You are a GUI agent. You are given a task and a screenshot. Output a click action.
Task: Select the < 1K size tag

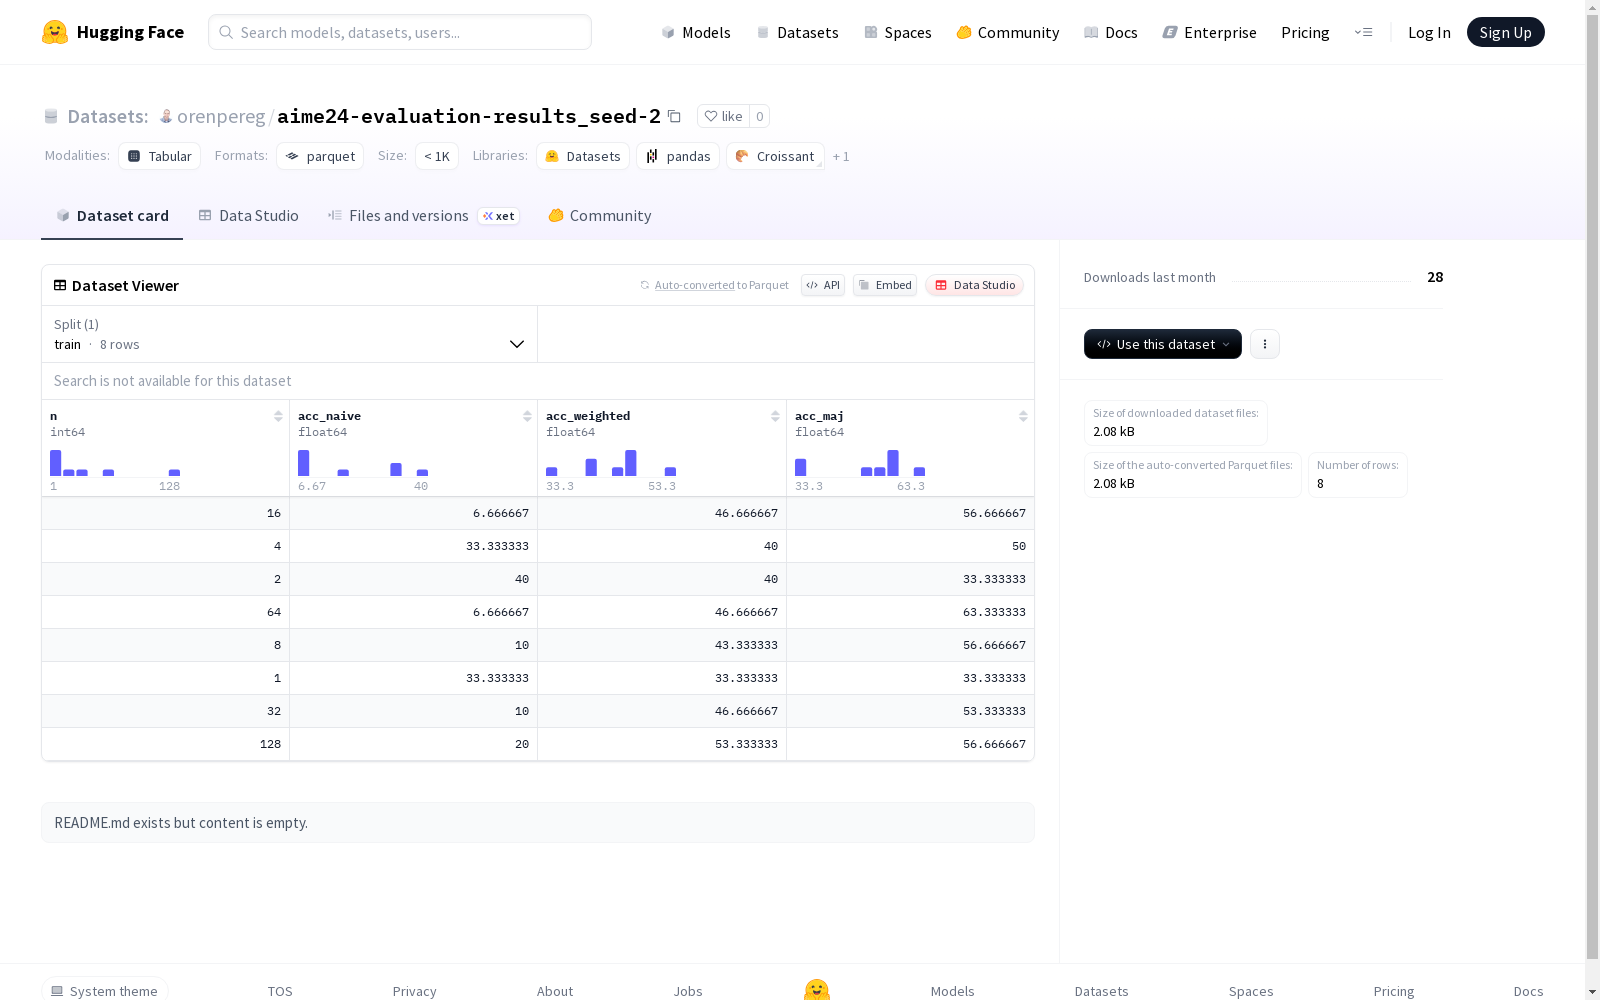437,156
